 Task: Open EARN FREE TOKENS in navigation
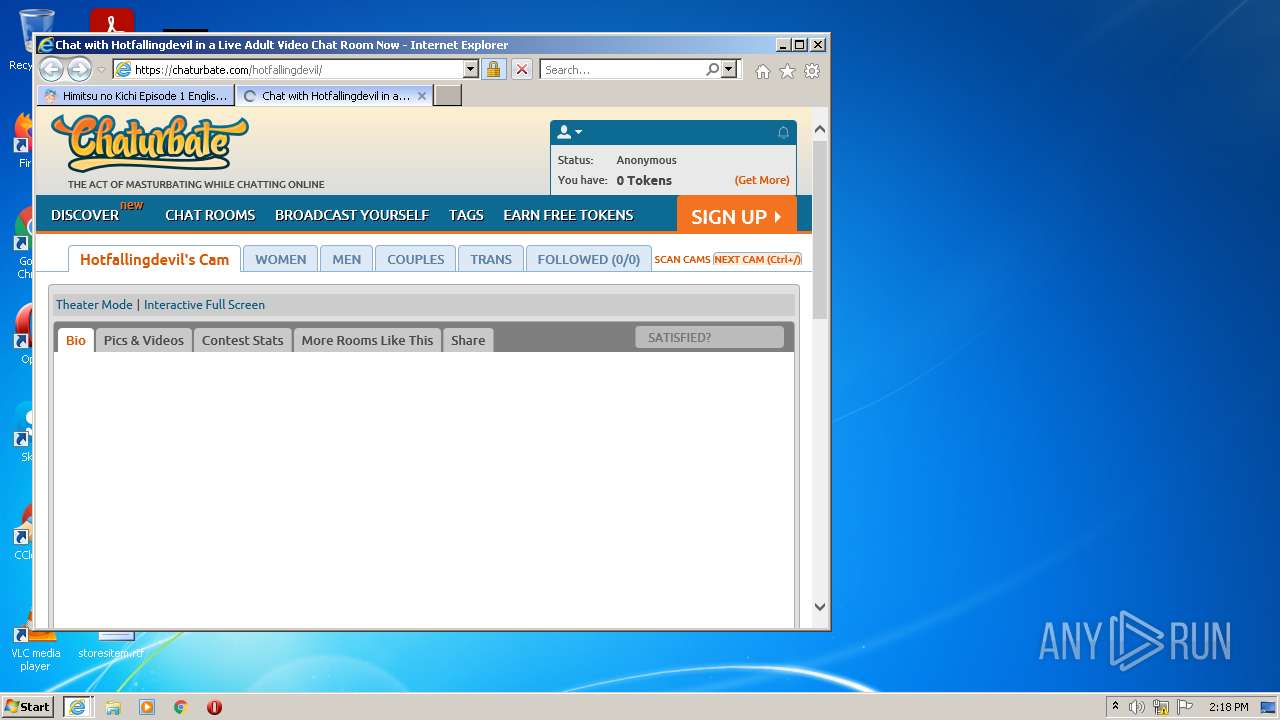pyautogui.click(x=568, y=215)
